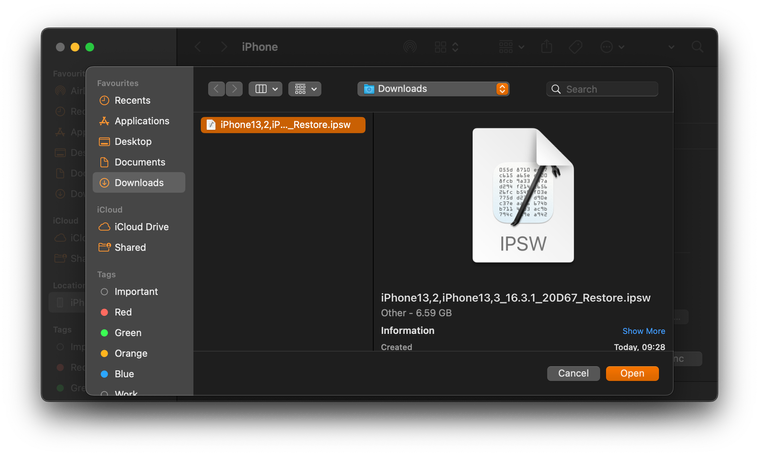Select Desktop in the sidebar

tap(133, 142)
